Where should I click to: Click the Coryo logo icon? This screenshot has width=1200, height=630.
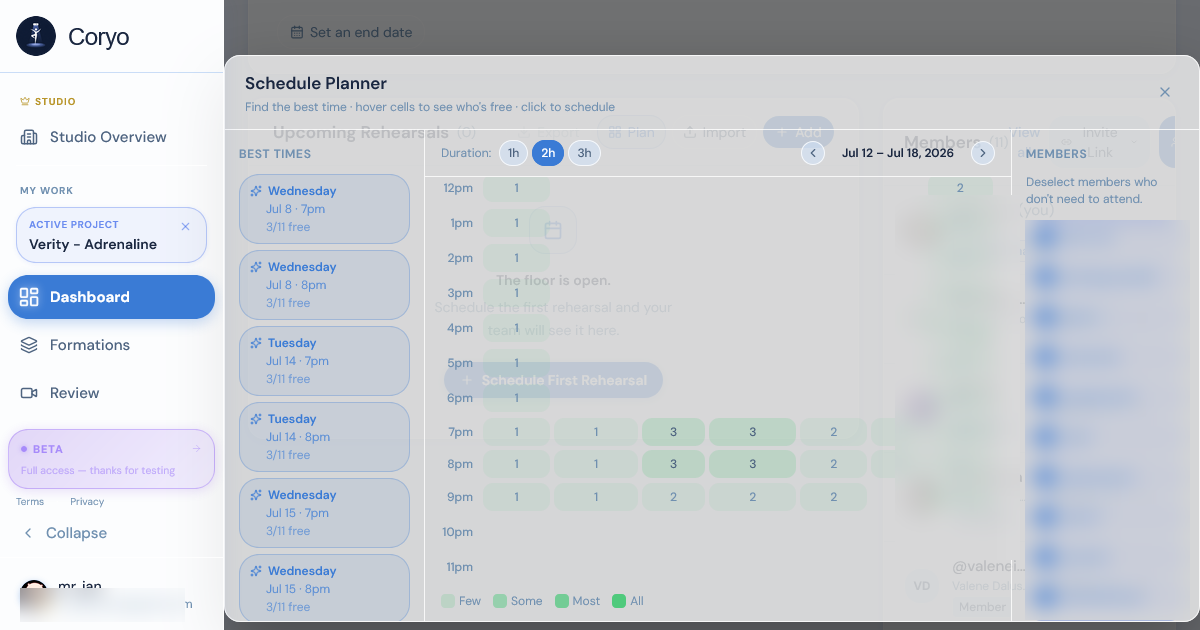(x=36, y=36)
